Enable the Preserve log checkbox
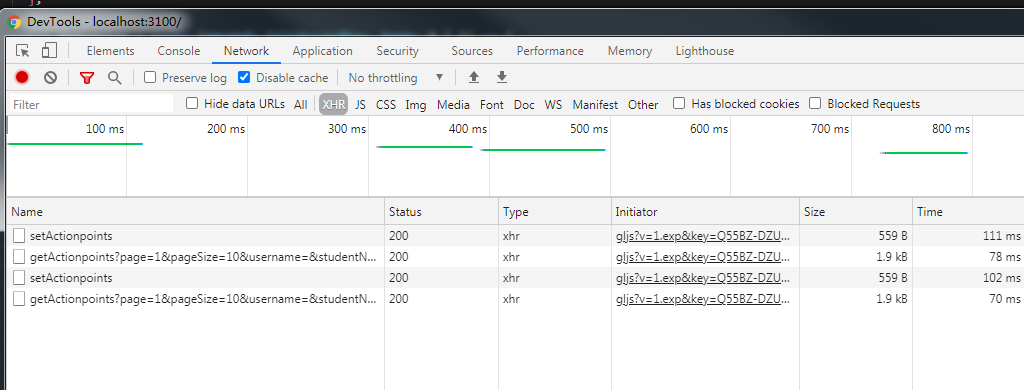1024x390 pixels. tap(150, 77)
